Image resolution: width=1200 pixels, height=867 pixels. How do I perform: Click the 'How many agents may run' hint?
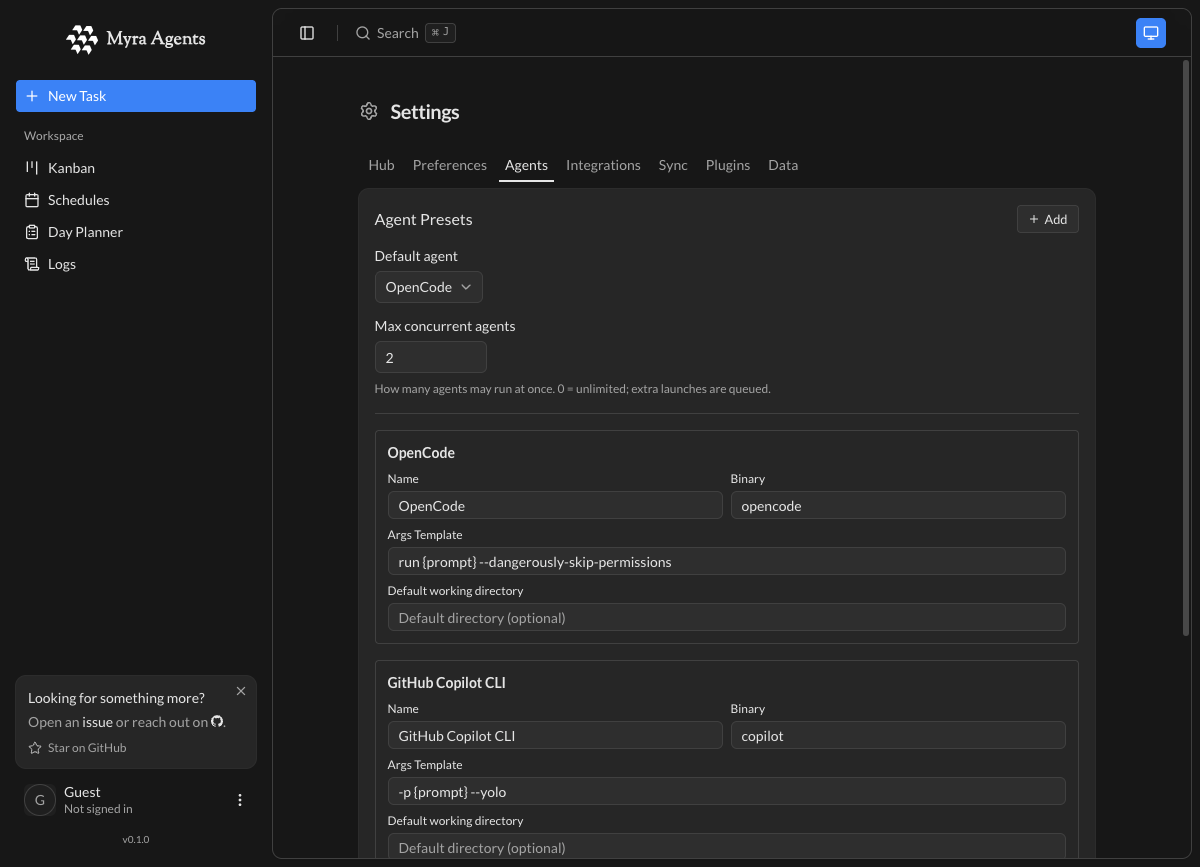[x=572, y=389]
